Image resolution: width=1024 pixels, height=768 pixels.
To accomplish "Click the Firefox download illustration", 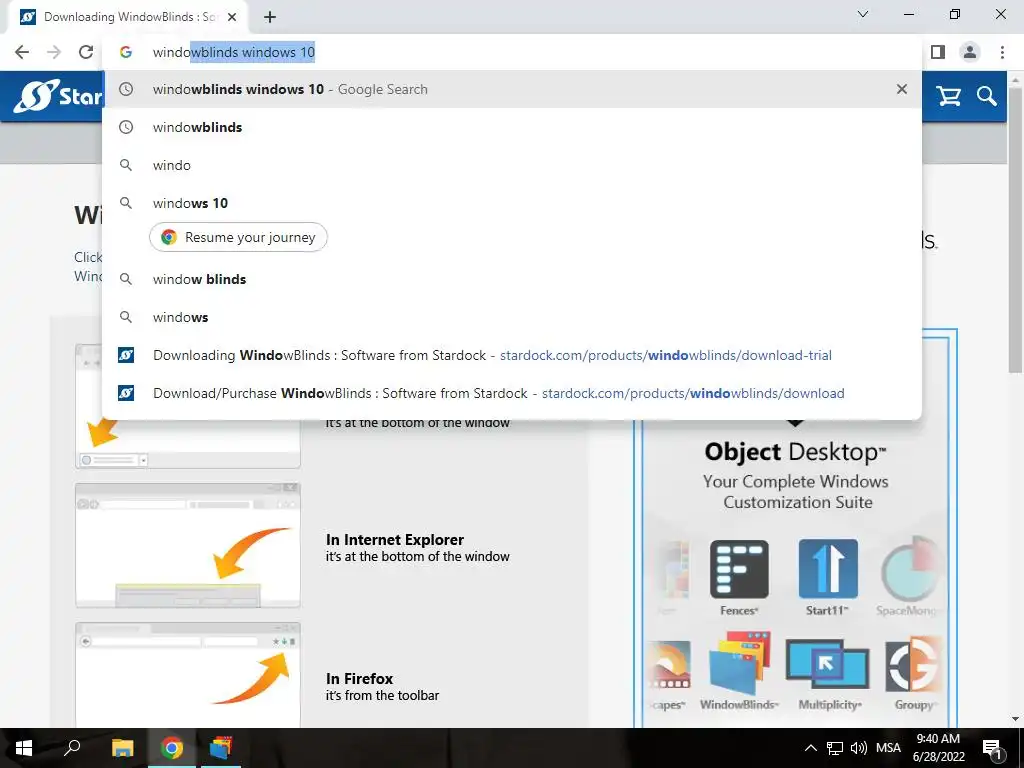I will [188, 675].
